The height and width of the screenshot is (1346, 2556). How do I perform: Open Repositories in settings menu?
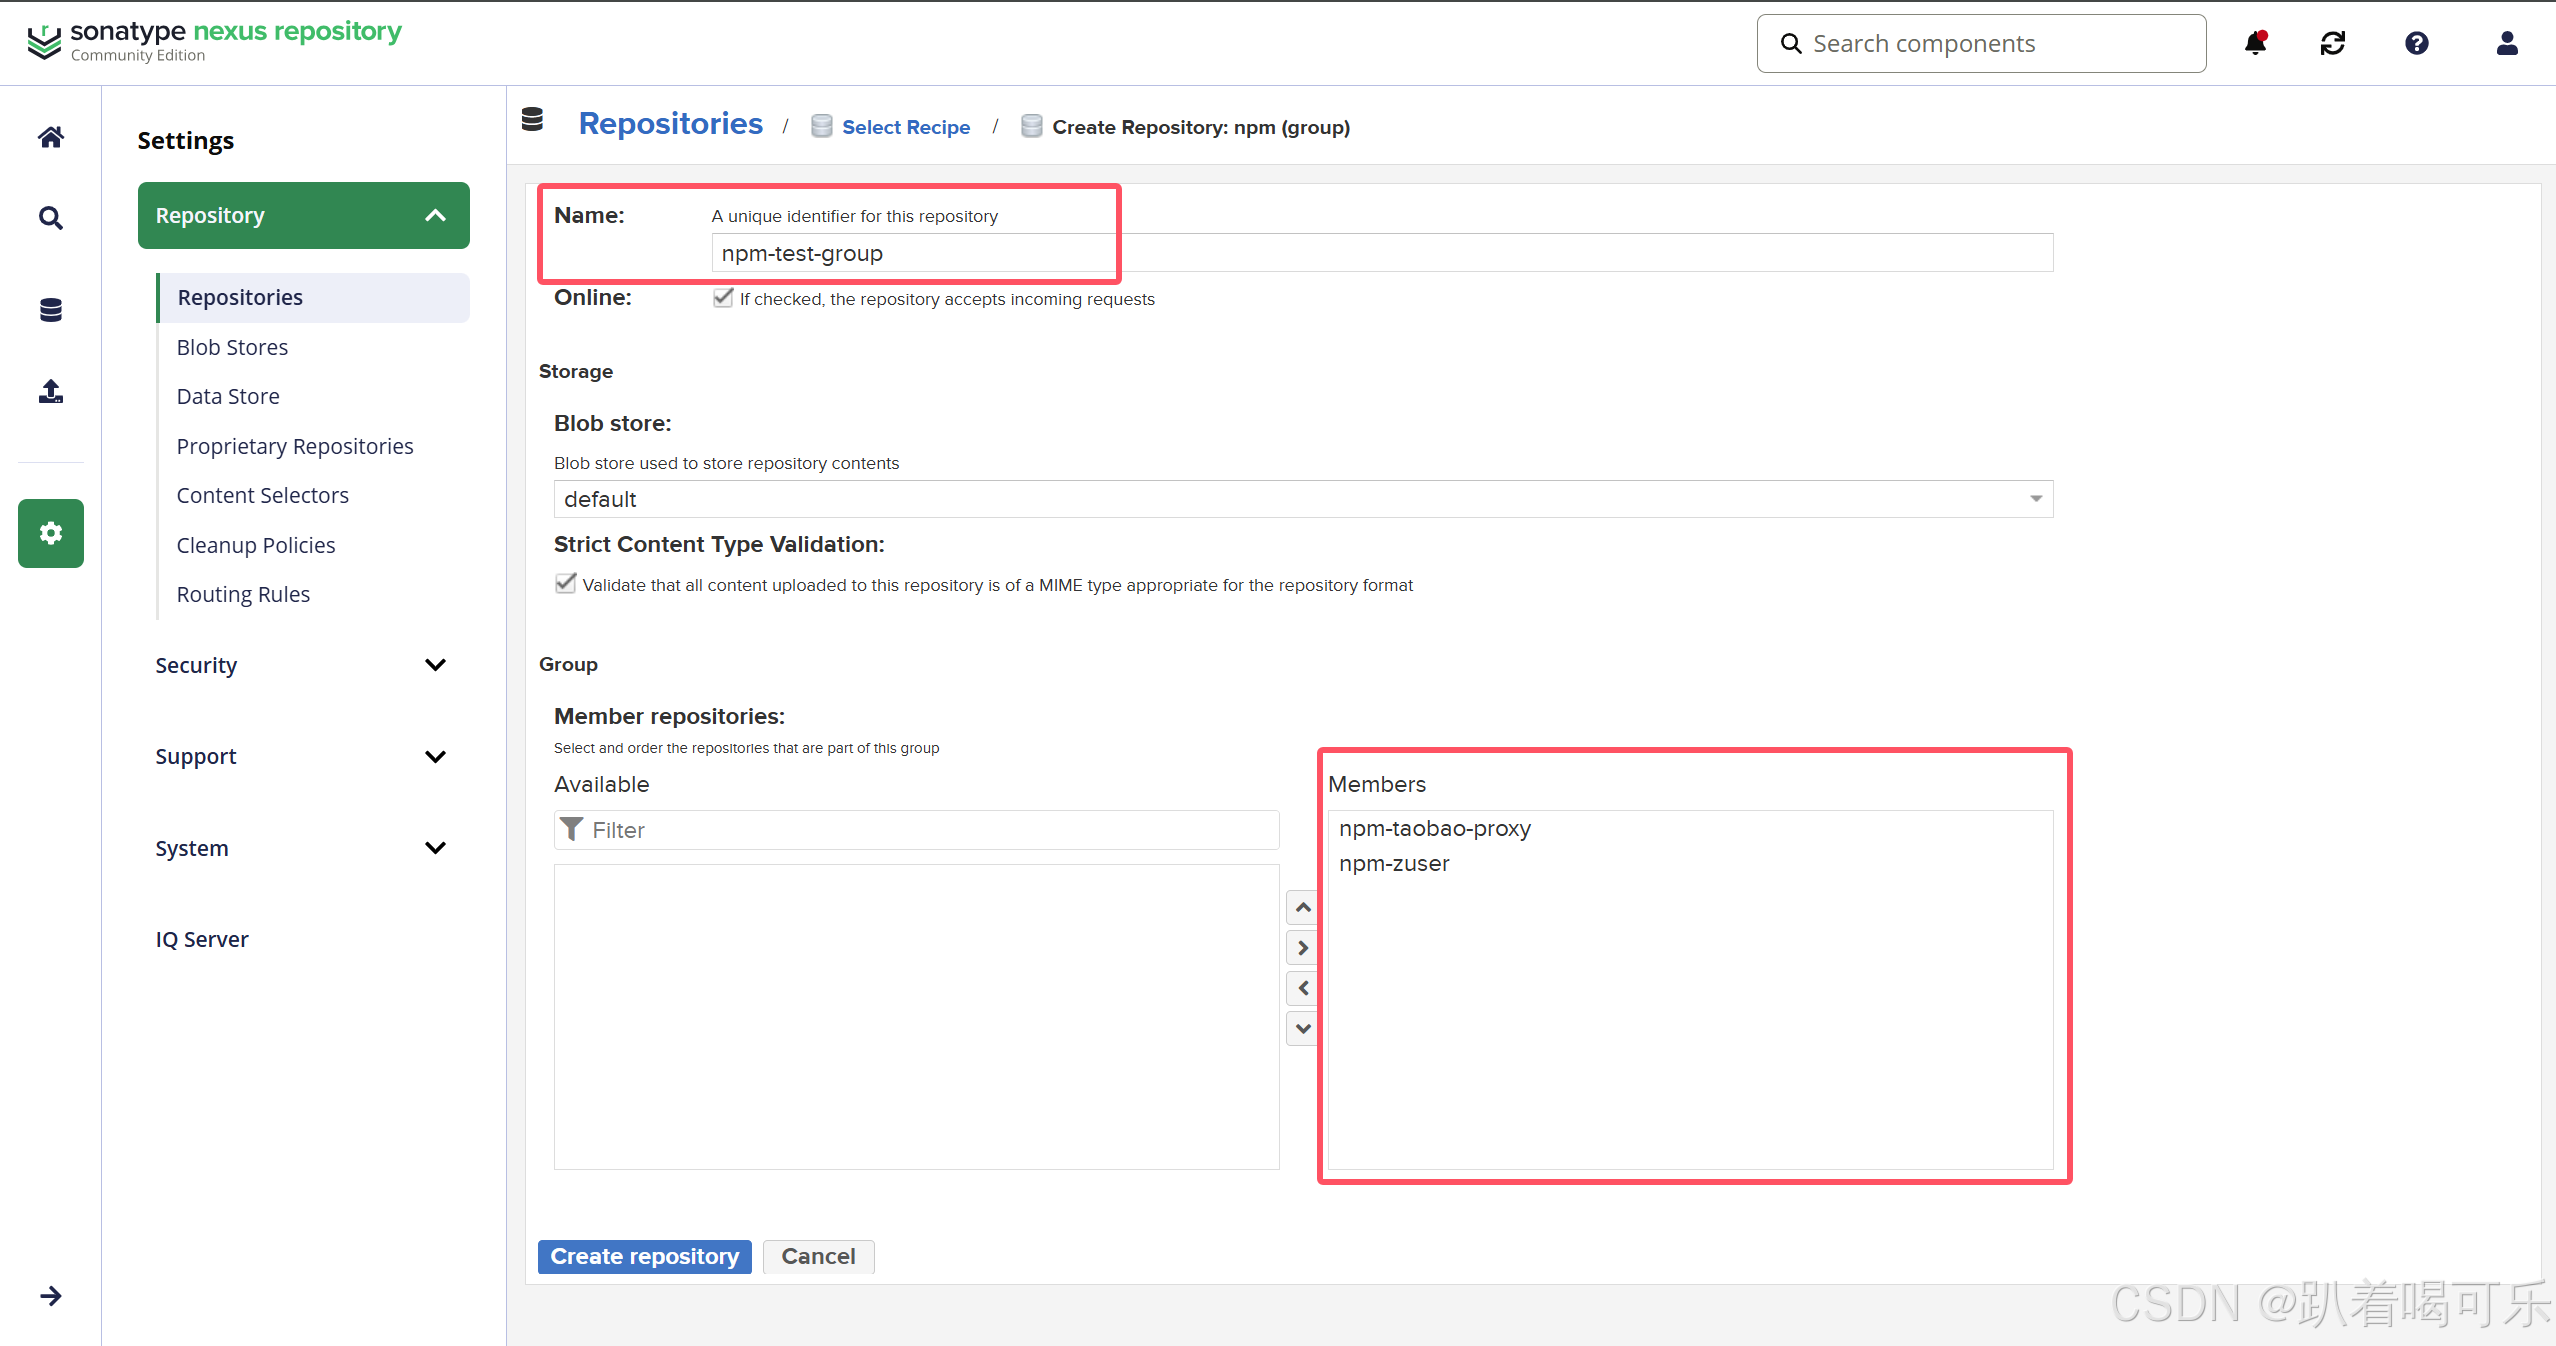314,298
